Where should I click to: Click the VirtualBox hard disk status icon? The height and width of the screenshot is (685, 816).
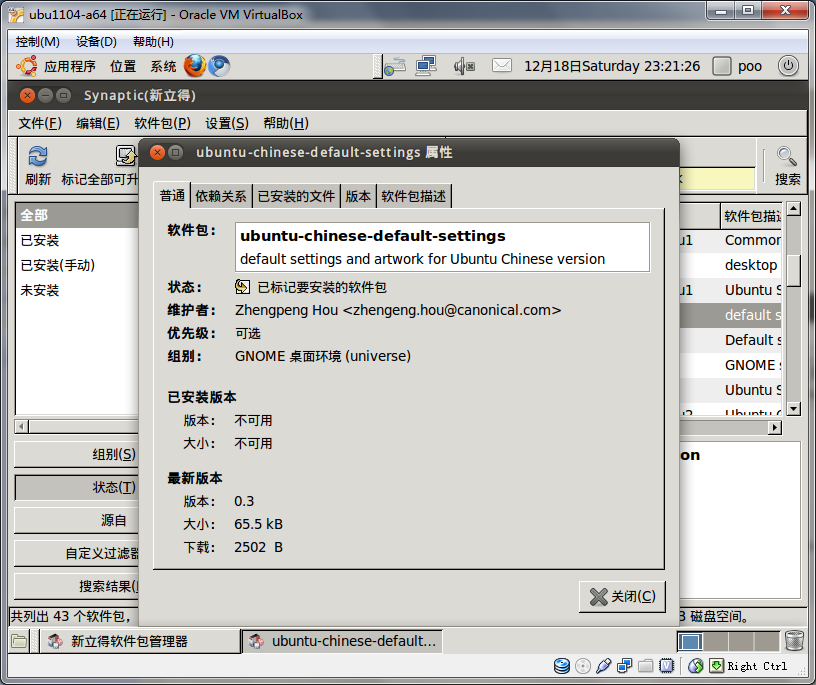pos(562,666)
